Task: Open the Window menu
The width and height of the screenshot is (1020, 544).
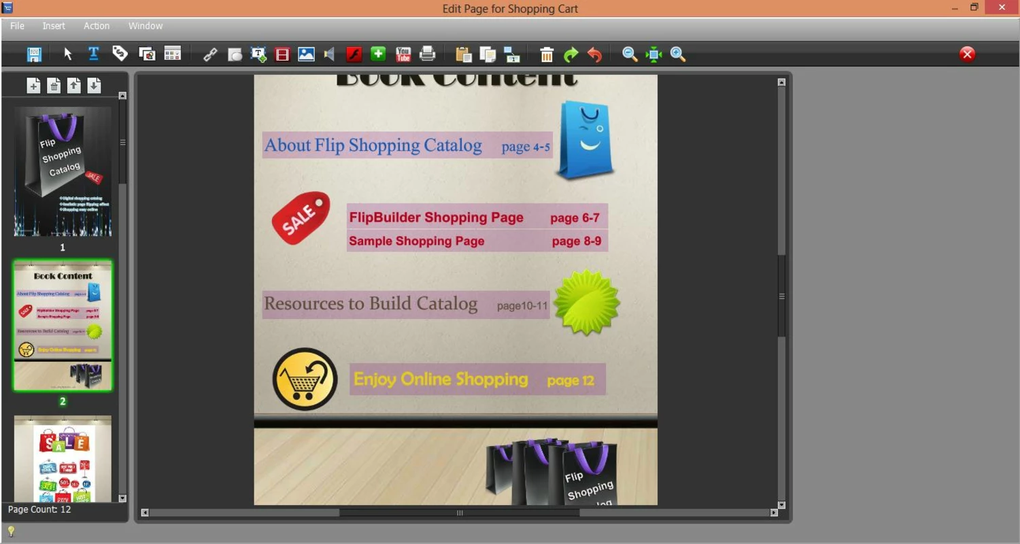Action: pos(145,26)
